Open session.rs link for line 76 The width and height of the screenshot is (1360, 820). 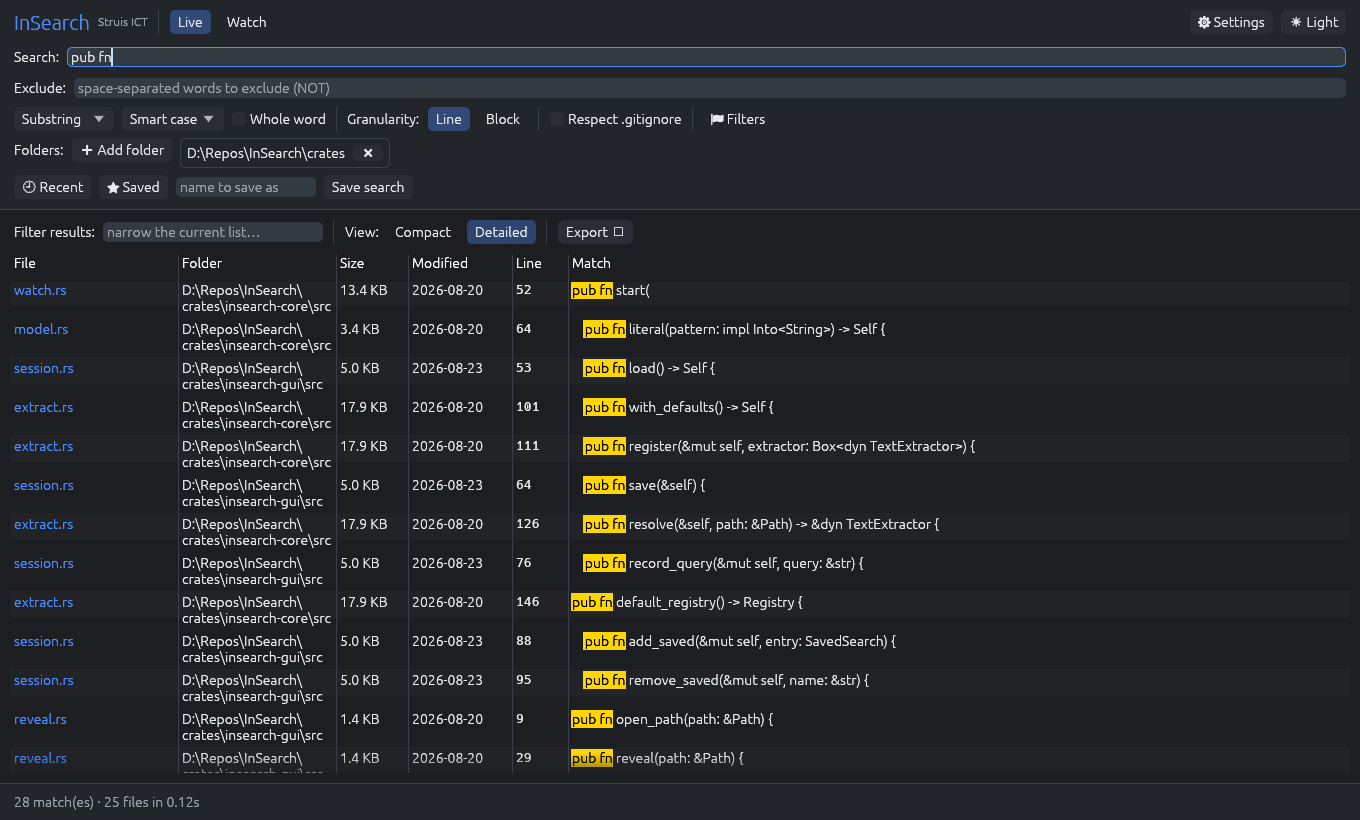(x=44, y=563)
